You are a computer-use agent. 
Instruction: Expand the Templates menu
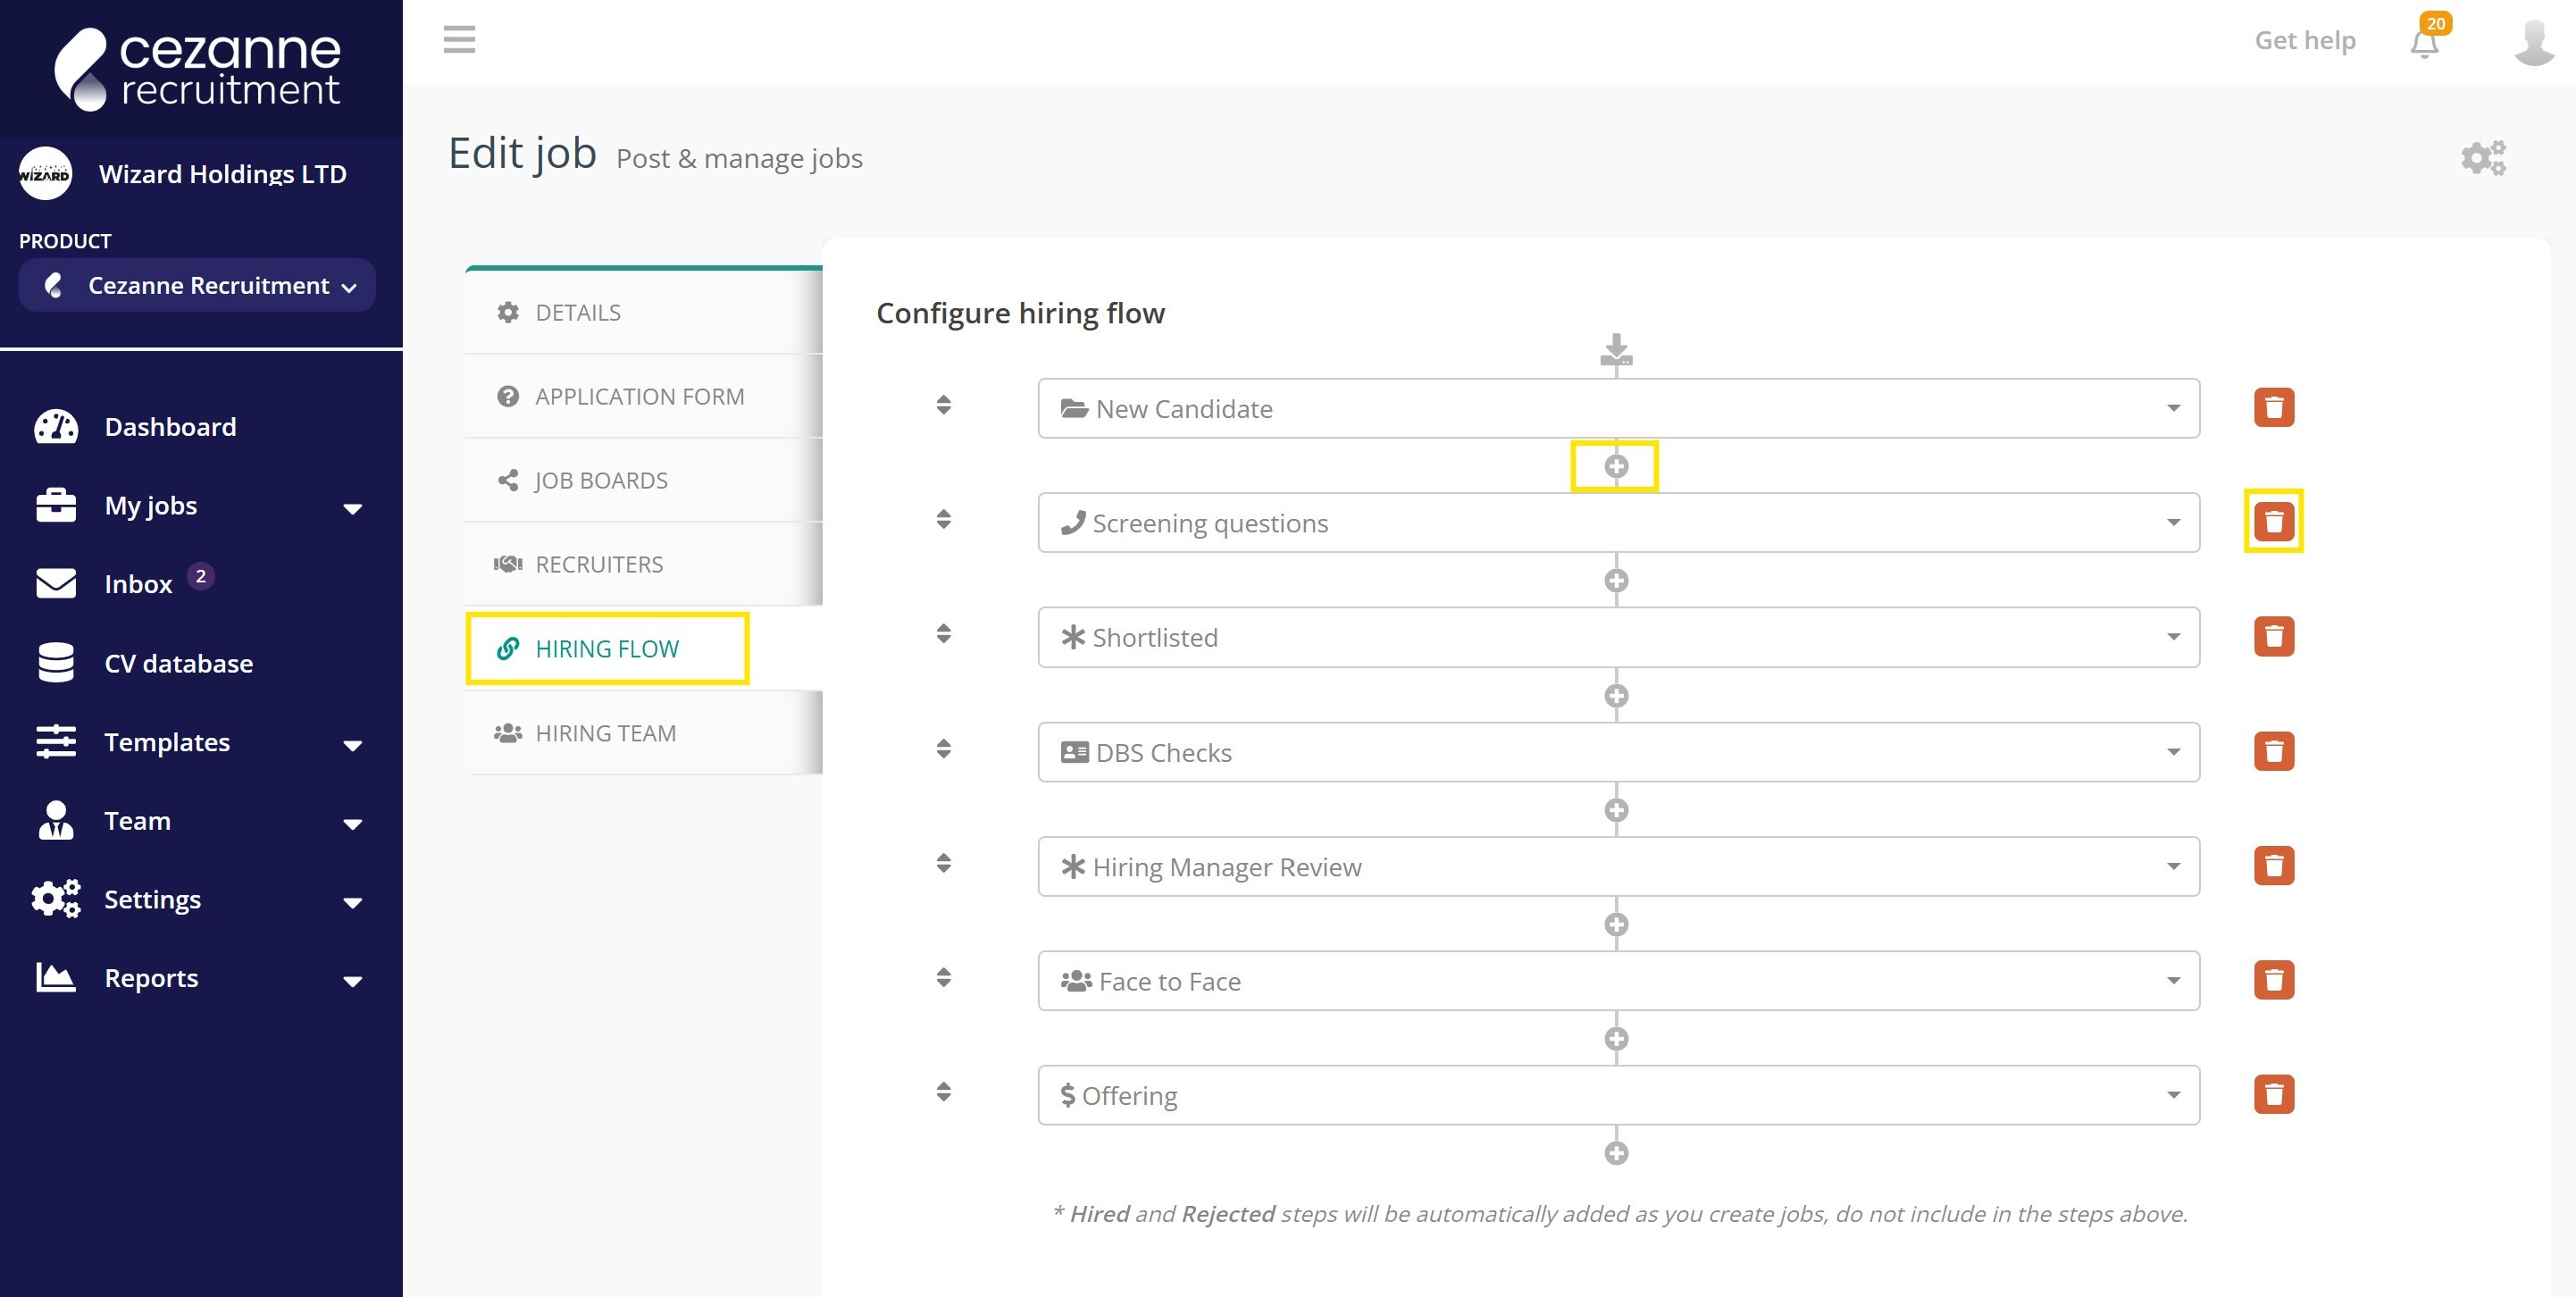[x=201, y=741]
